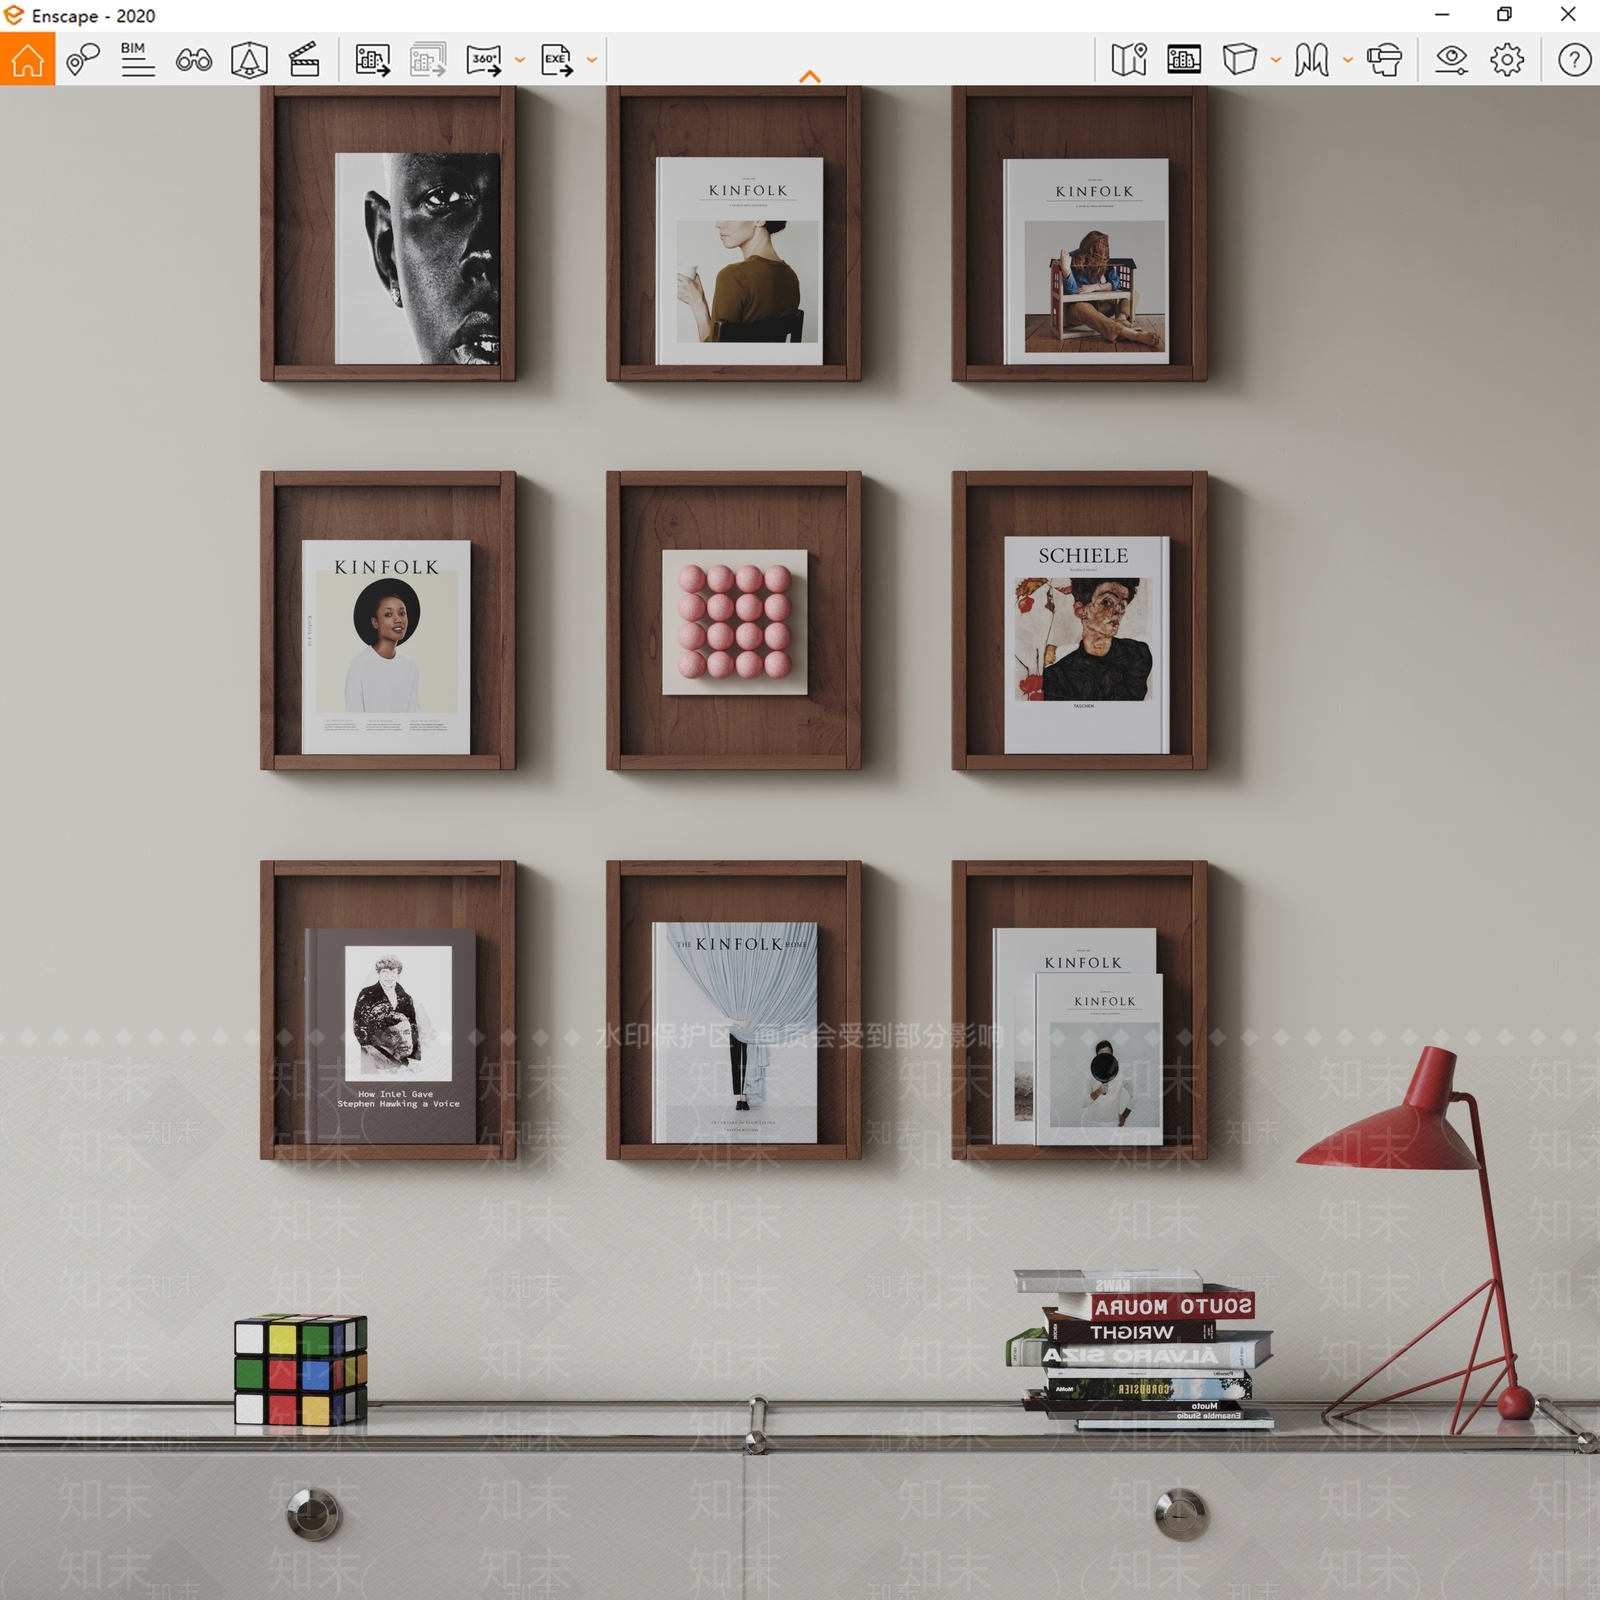Screen dimensions: 1600x1600
Task: Open visual settings eye icon
Action: tap(1451, 60)
